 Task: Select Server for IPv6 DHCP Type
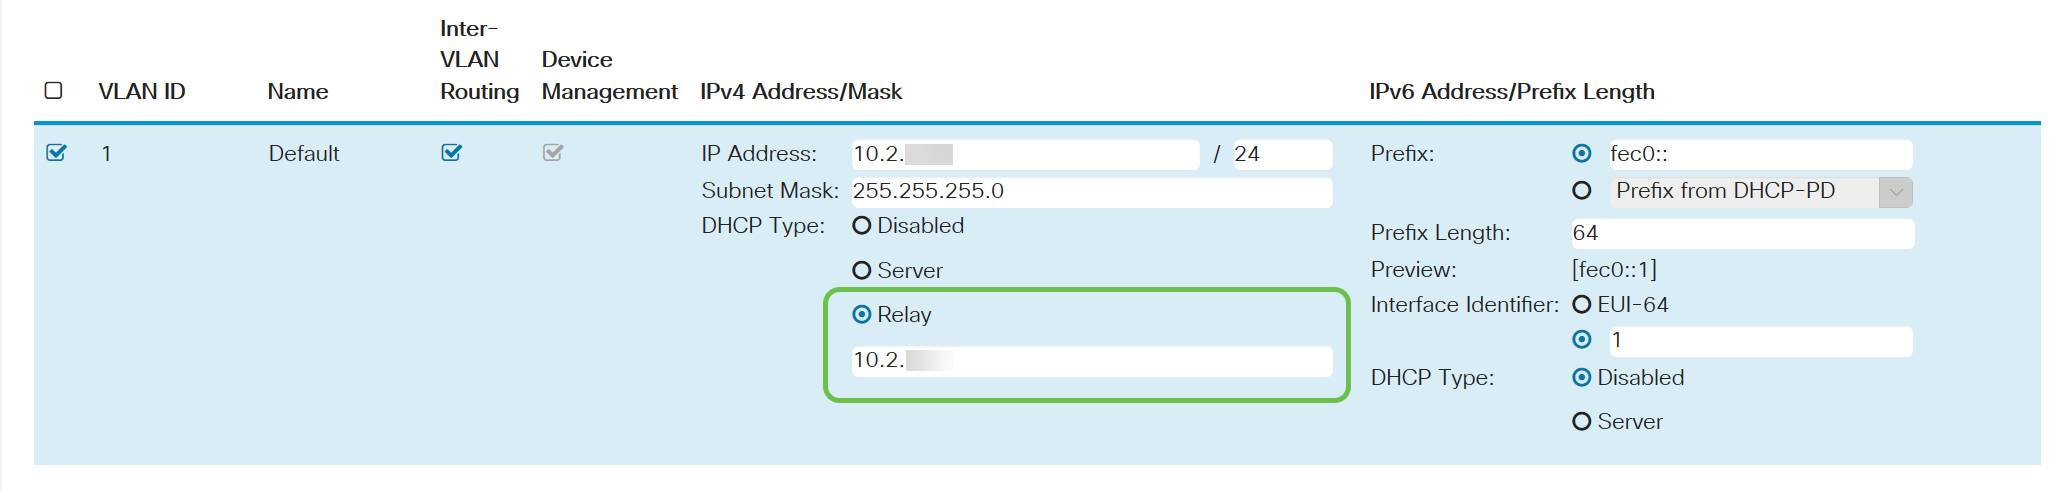1582,422
